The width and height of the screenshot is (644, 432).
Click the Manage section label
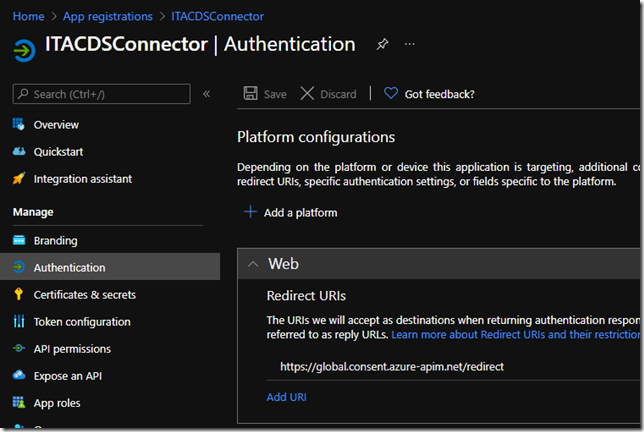(x=33, y=212)
